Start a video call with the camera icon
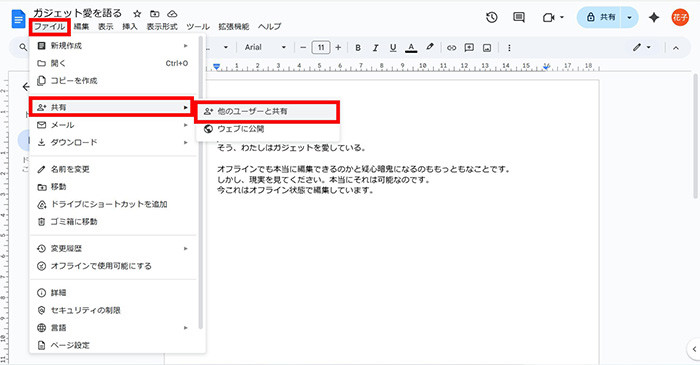The height and width of the screenshot is (365, 700). click(x=548, y=17)
